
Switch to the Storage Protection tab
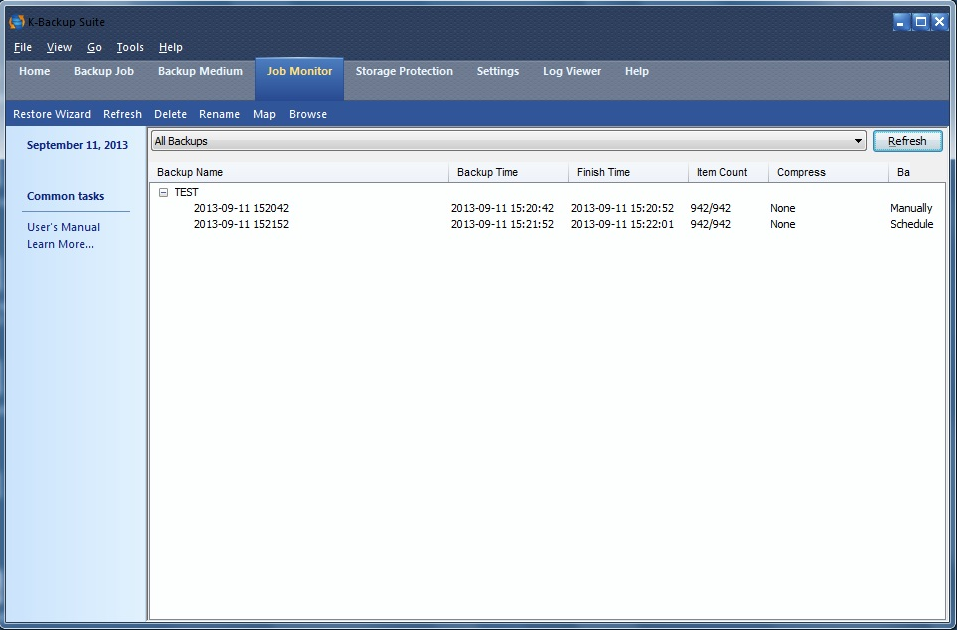pos(404,72)
